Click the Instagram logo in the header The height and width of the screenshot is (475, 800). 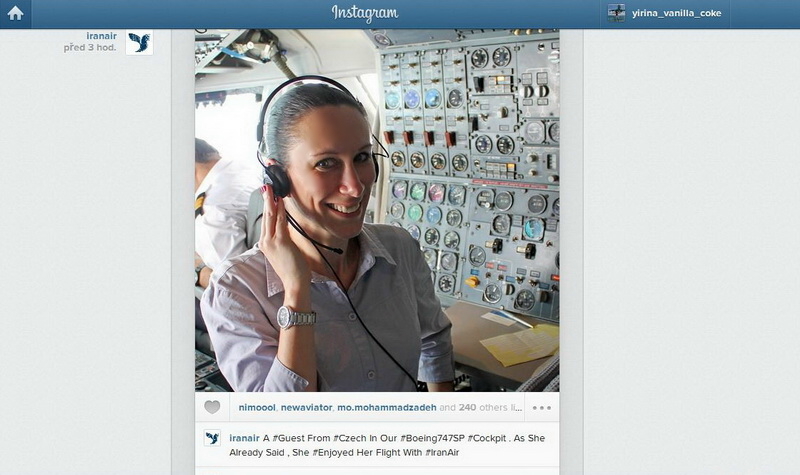[x=365, y=13]
